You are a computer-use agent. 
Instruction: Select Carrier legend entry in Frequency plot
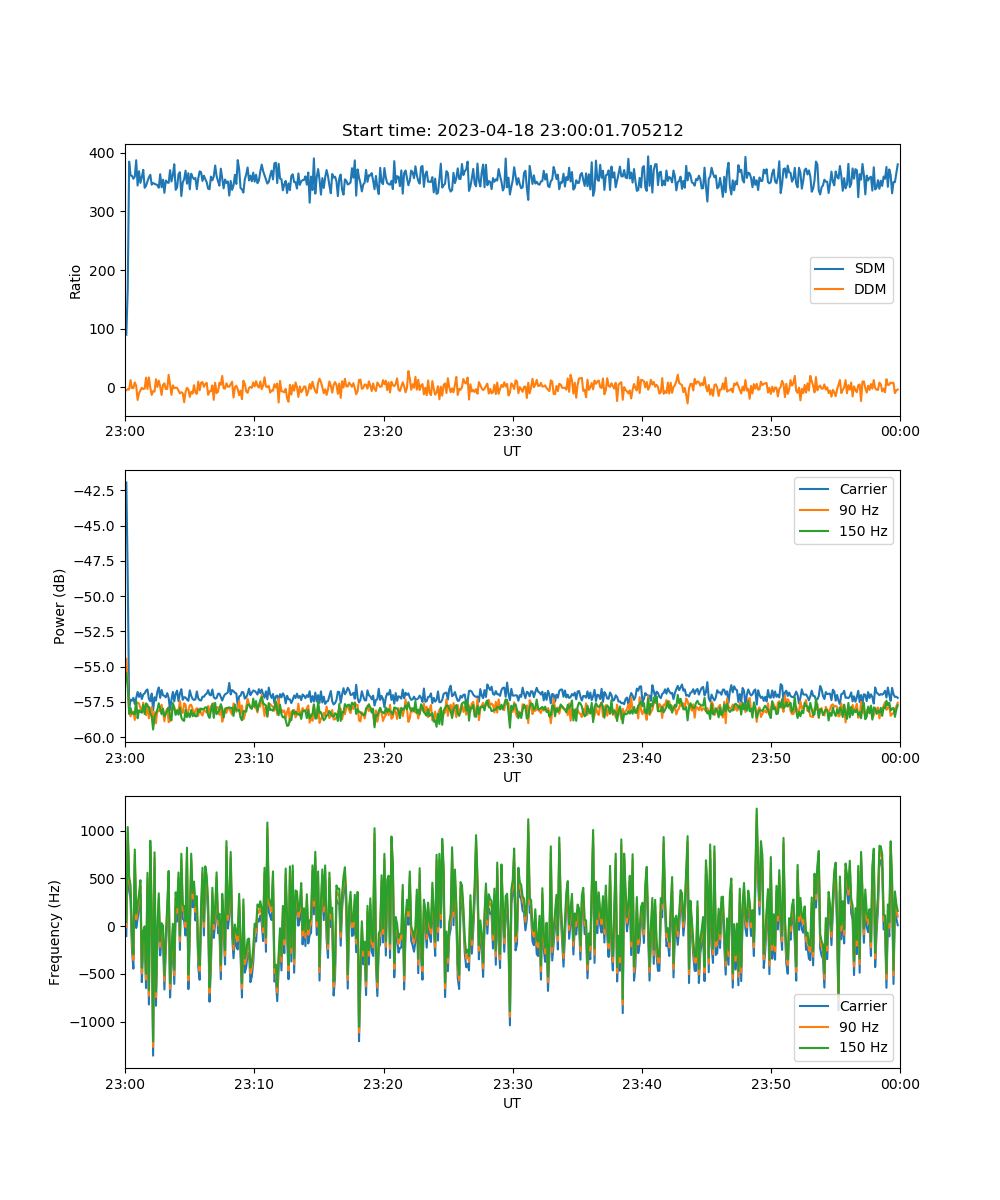[844, 1006]
